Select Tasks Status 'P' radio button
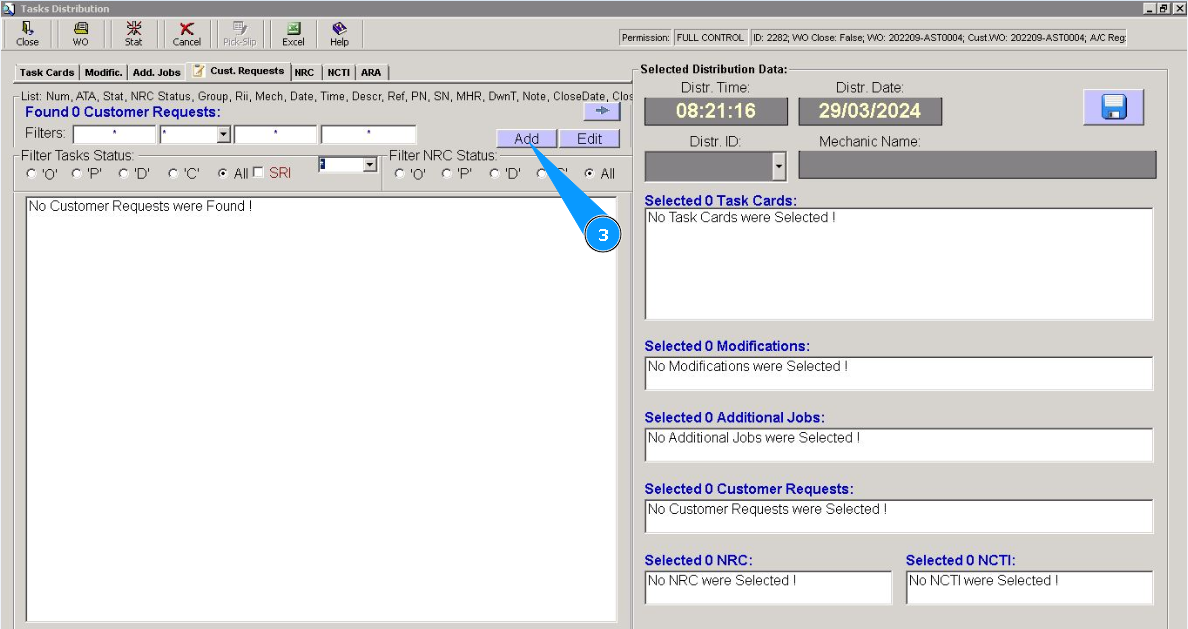1188x629 pixels. click(x=77, y=174)
